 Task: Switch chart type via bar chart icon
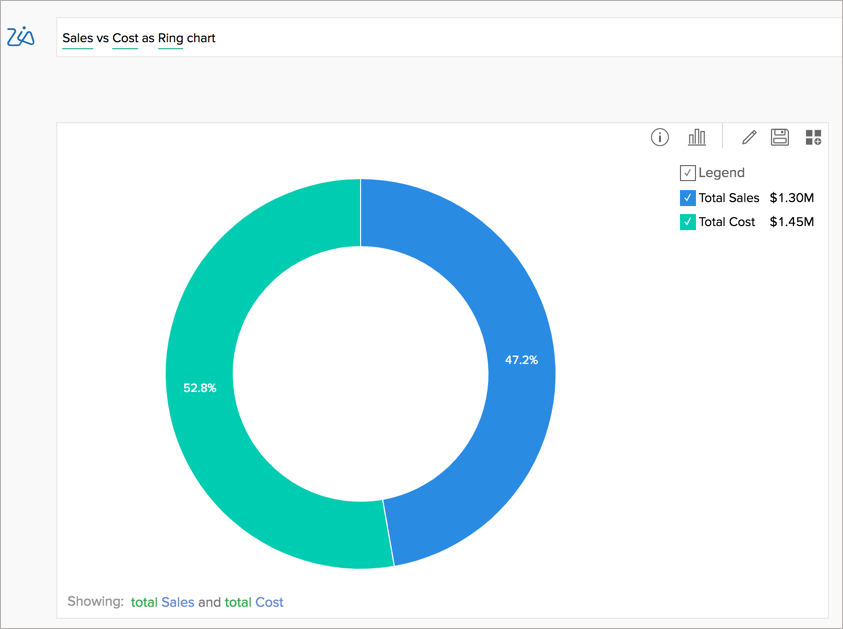[x=697, y=136]
